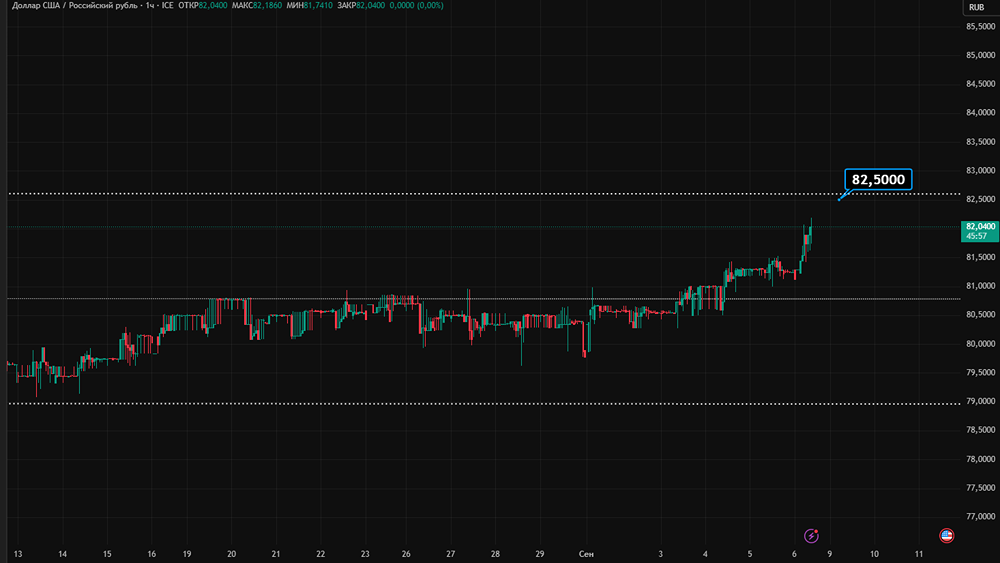Click the 0,0000 (0,00%) change value
Screen dimensions: 1000x563
[416, 5]
